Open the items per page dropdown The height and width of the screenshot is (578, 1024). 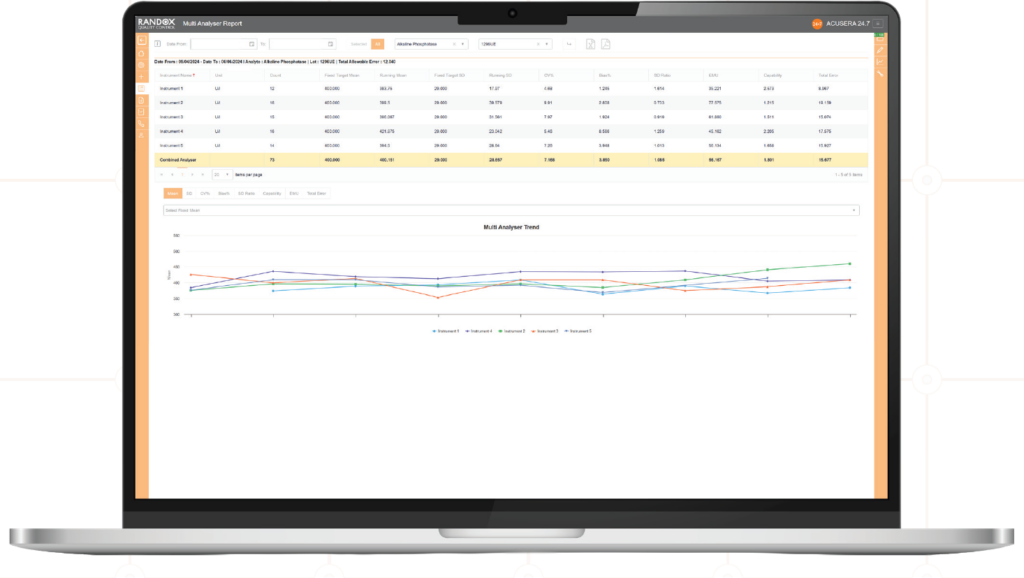click(x=221, y=174)
